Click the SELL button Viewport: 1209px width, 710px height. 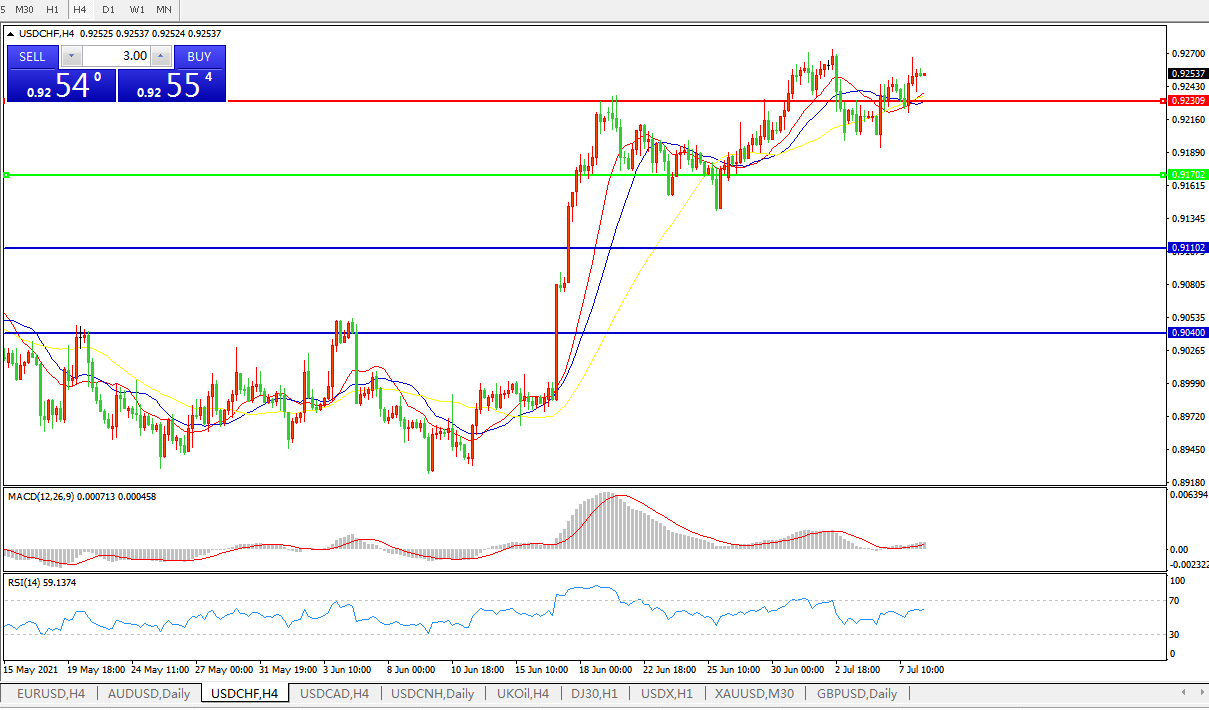click(32, 57)
